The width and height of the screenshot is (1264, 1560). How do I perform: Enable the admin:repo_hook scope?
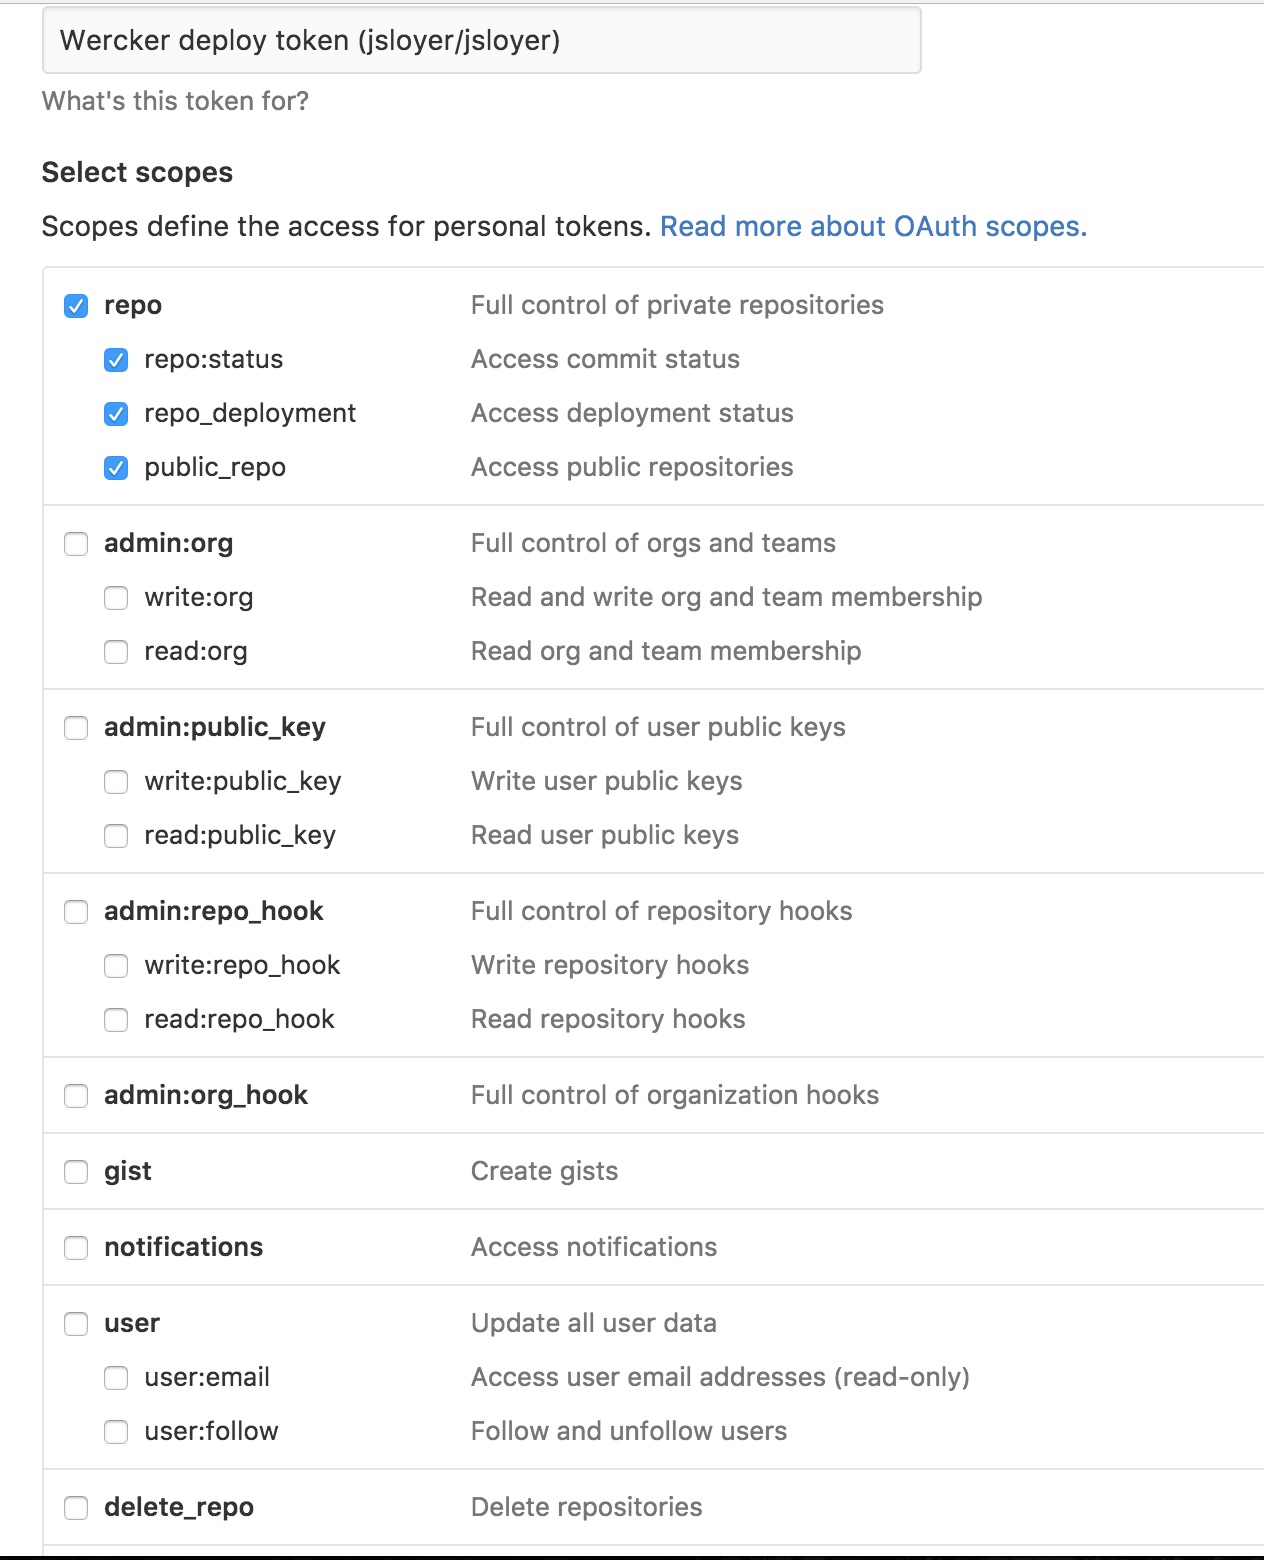(76, 911)
